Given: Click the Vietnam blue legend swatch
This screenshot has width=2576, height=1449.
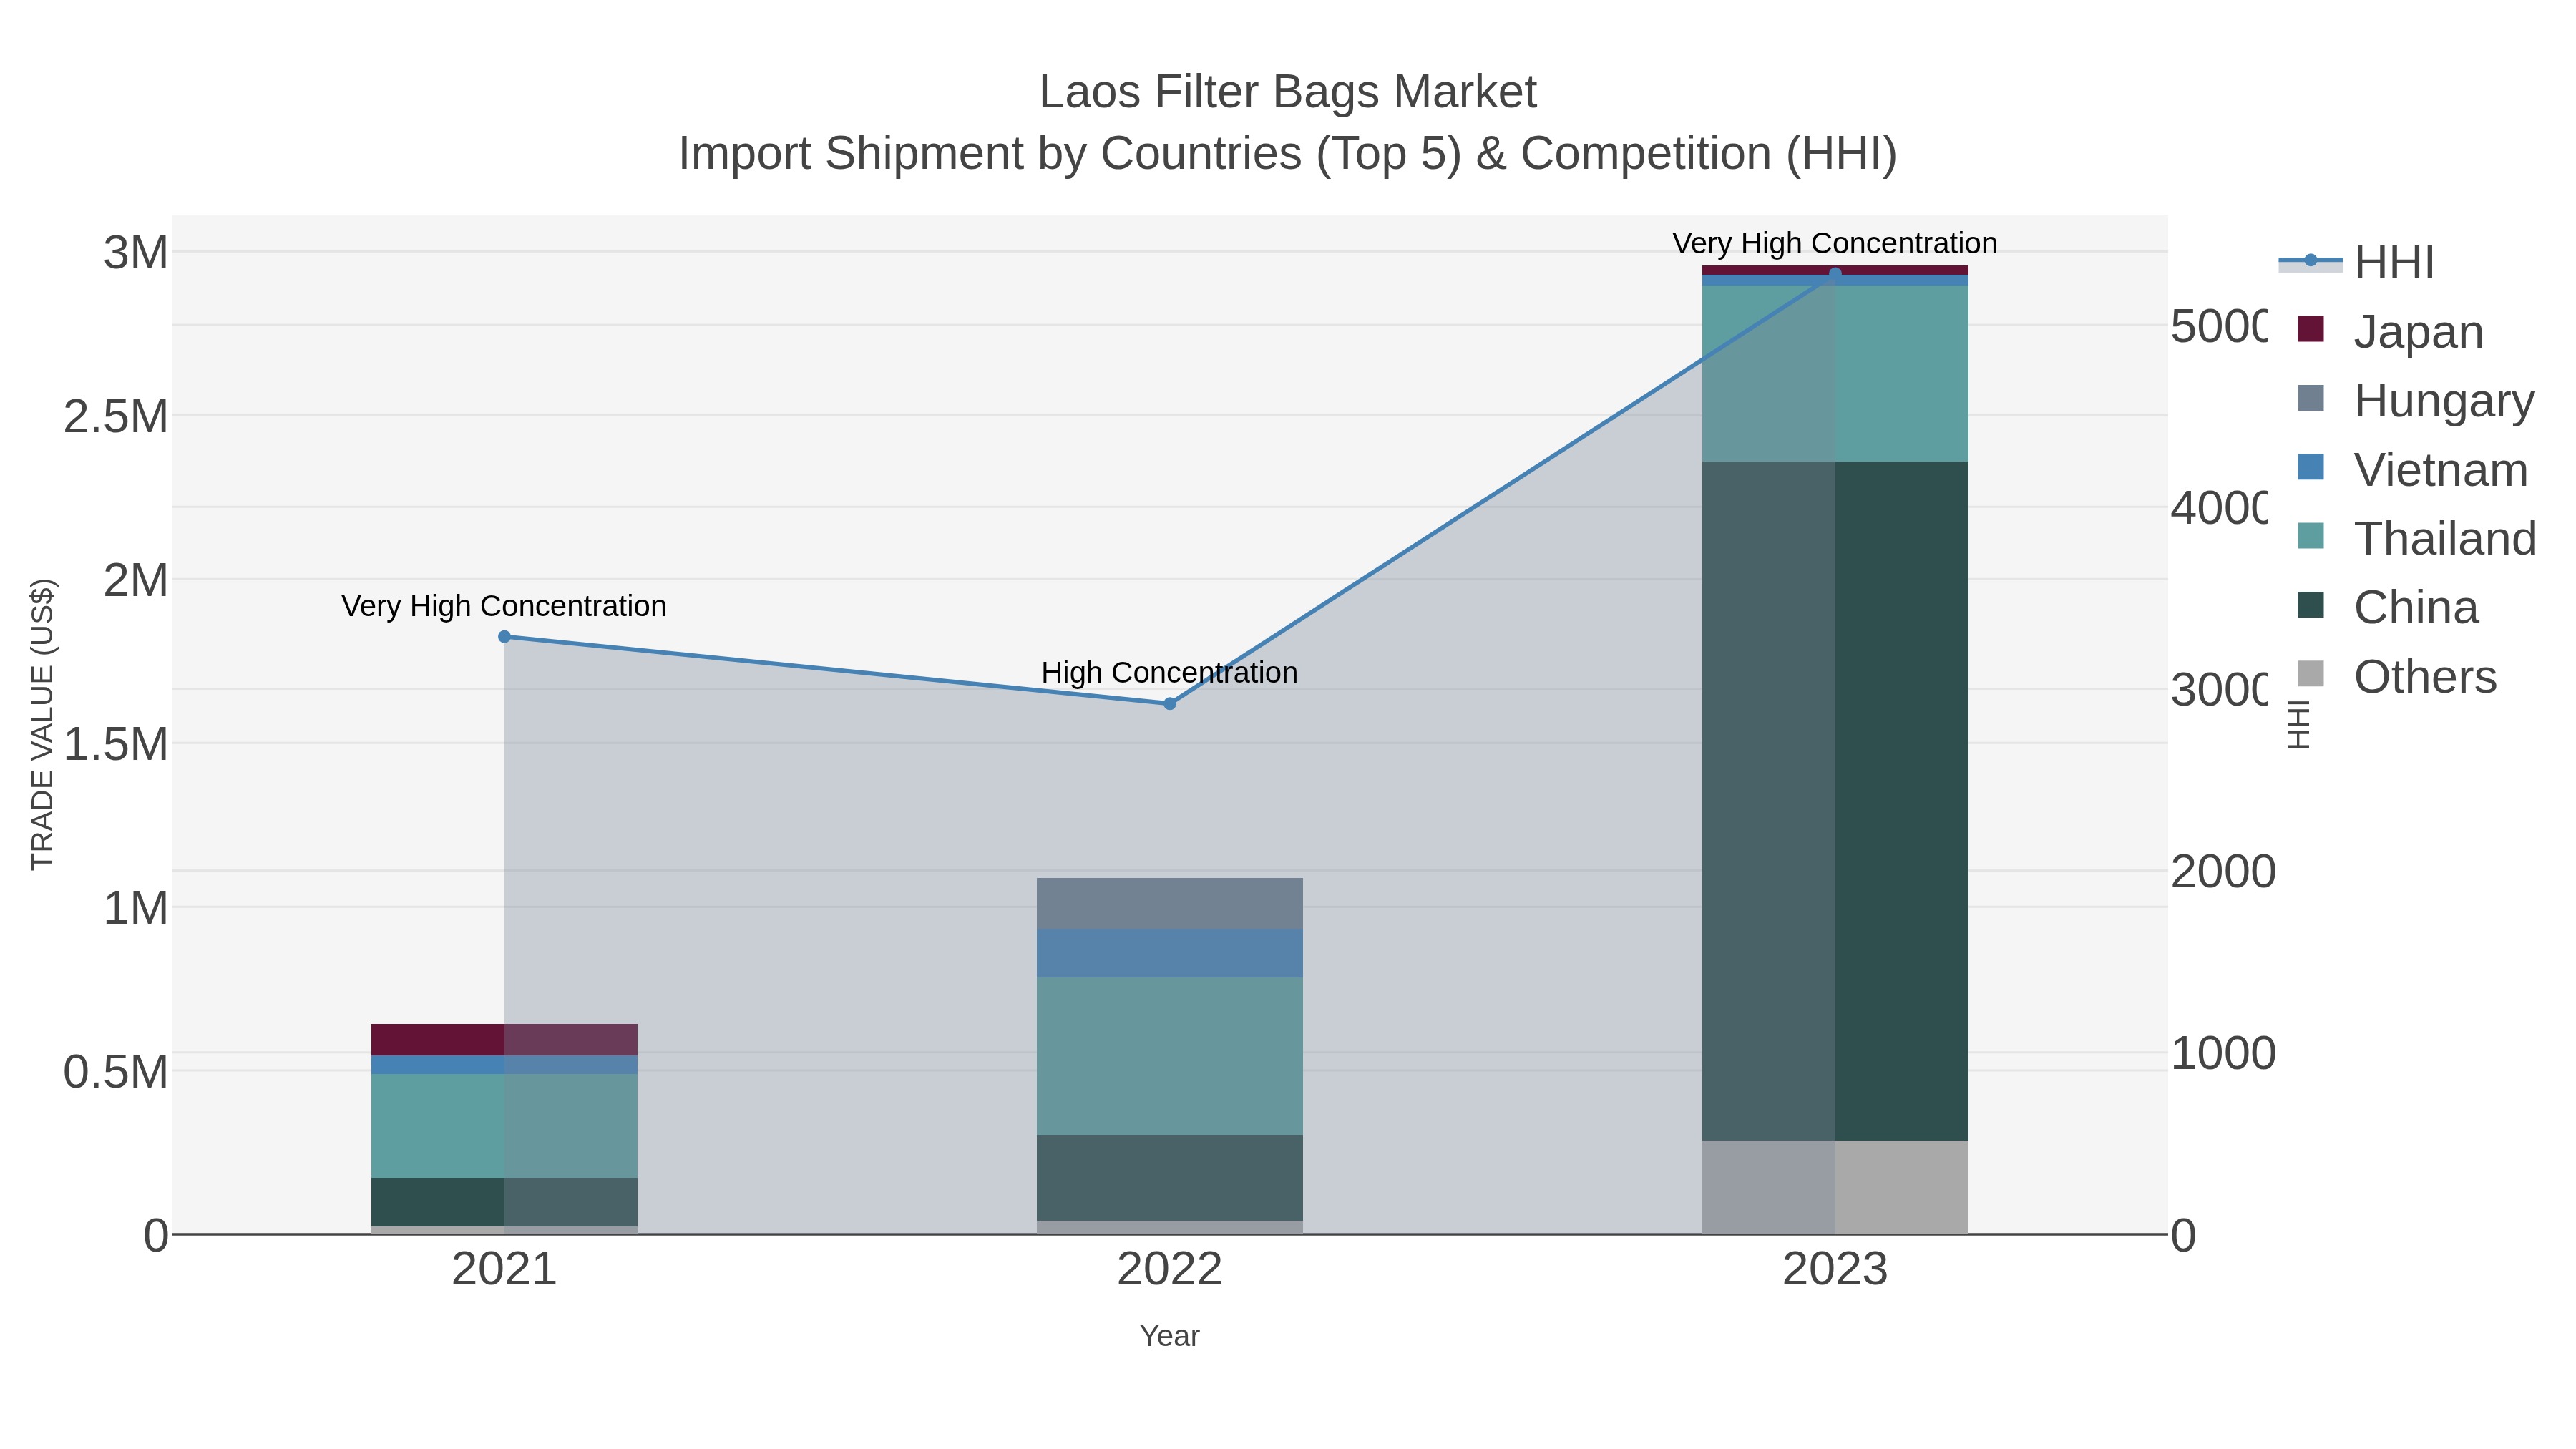Looking at the screenshot, I should coord(2311,467).
